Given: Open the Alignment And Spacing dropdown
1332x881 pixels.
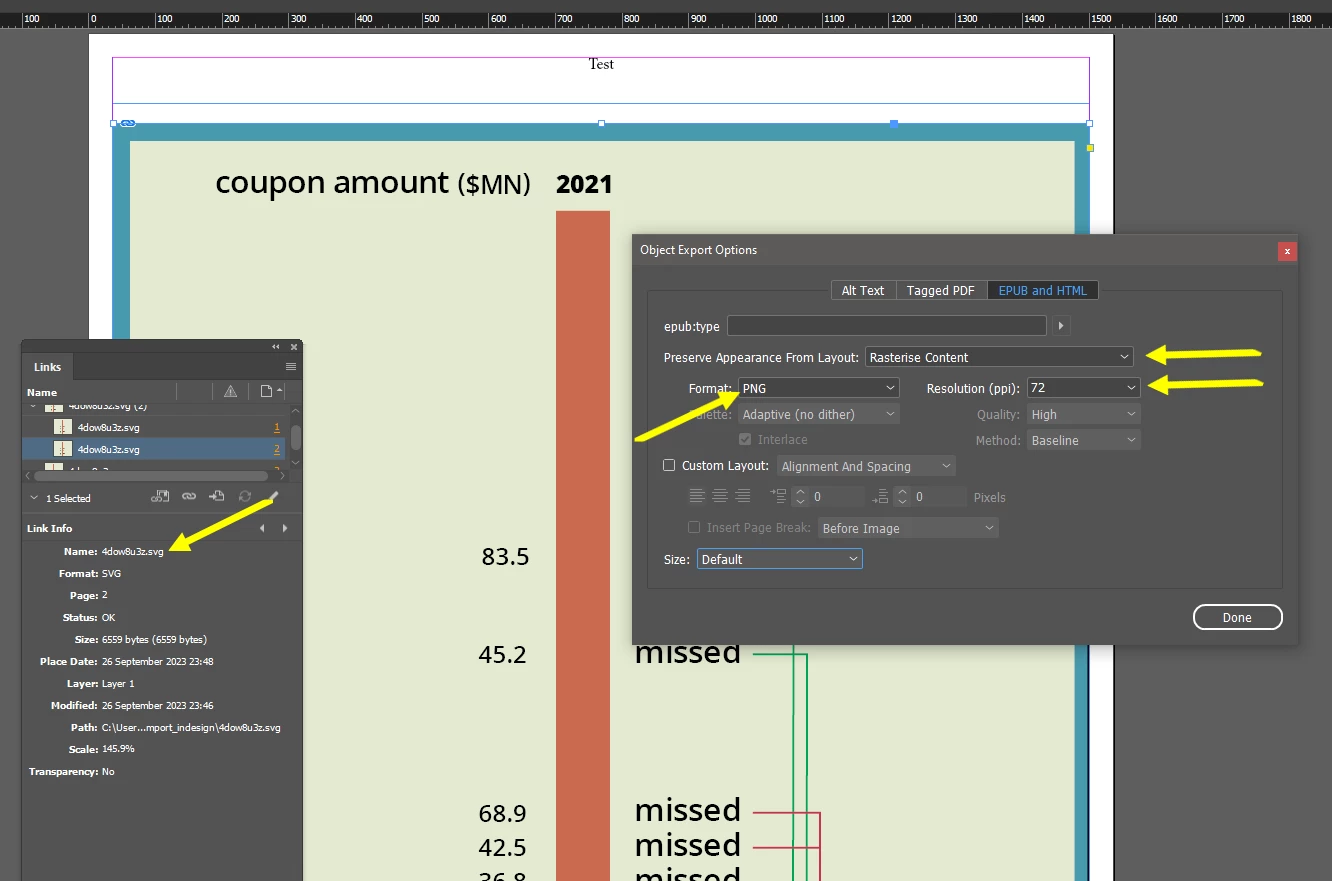Looking at the screenshot, I should pos(866,466).
